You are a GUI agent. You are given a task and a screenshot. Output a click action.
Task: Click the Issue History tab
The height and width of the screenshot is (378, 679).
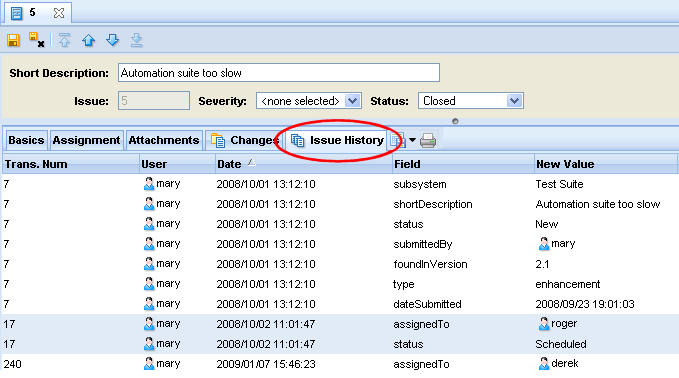(337, 140)
